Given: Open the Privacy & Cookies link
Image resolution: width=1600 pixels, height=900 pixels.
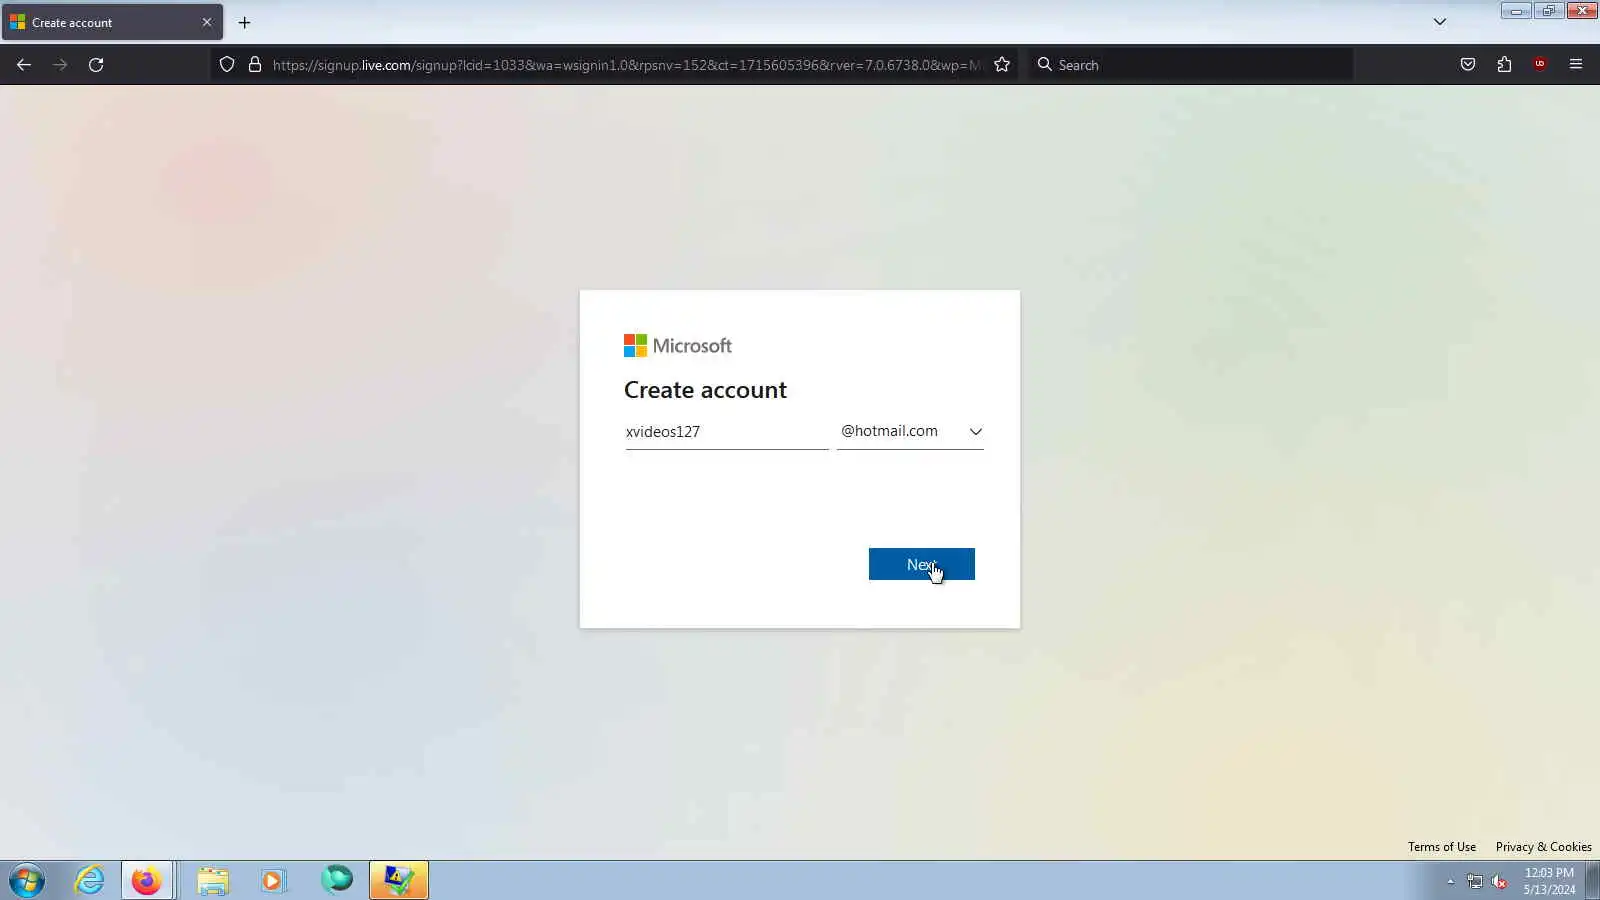Looking at the screenshot, I should click(x=1543, y=847).
